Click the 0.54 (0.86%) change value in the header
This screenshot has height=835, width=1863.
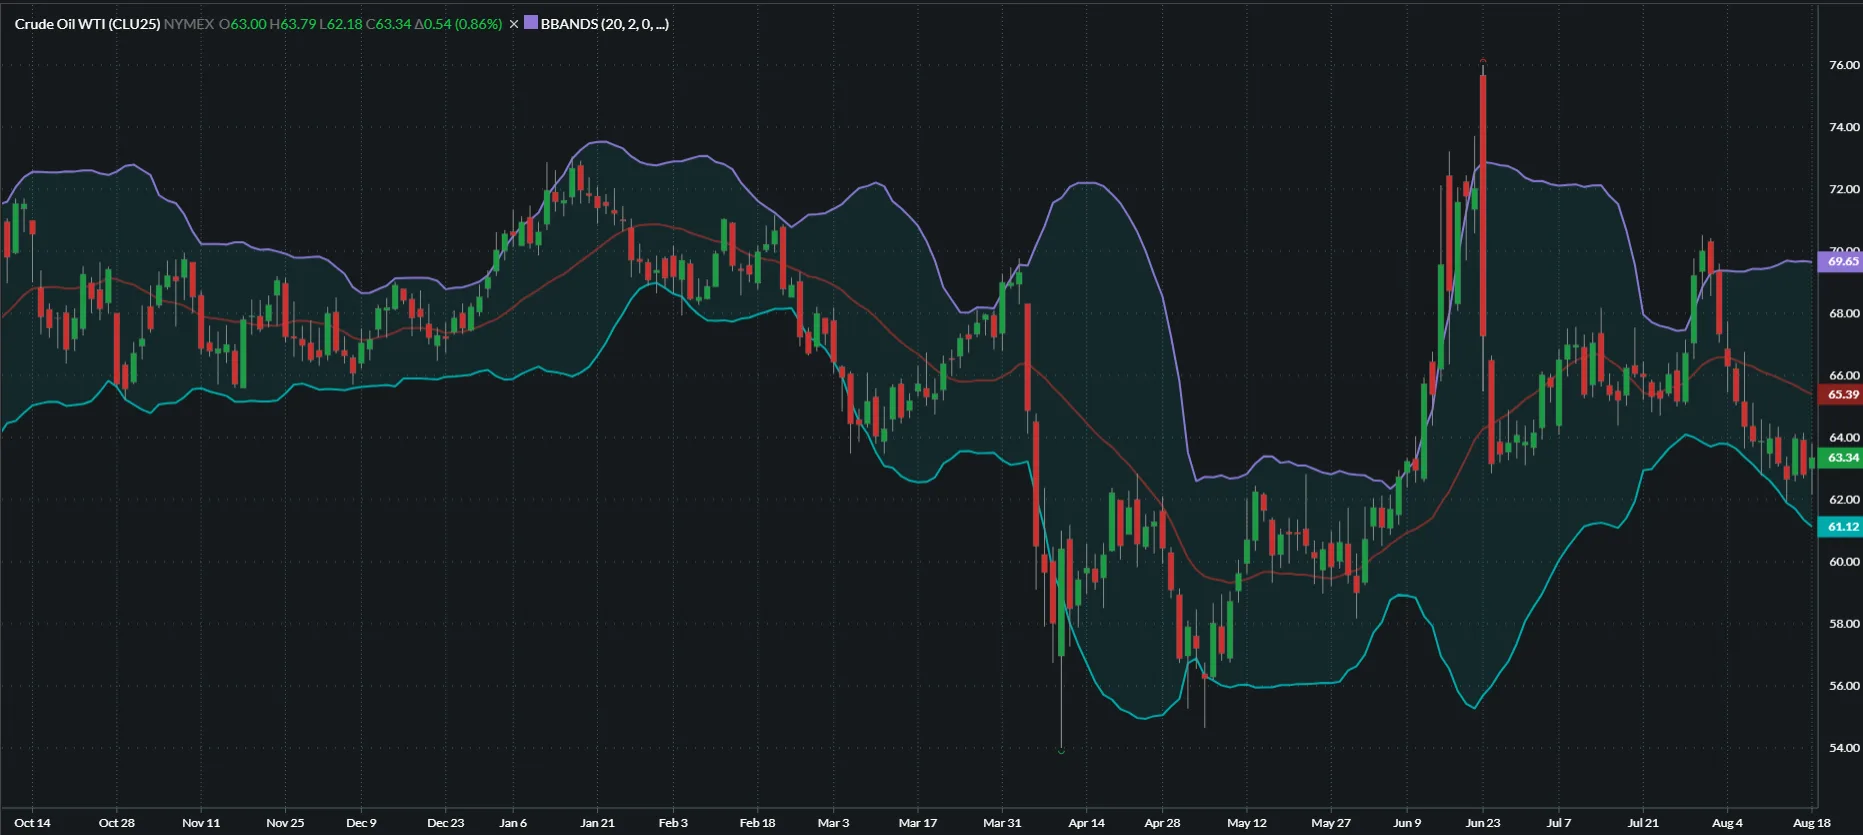pos(459,24)
